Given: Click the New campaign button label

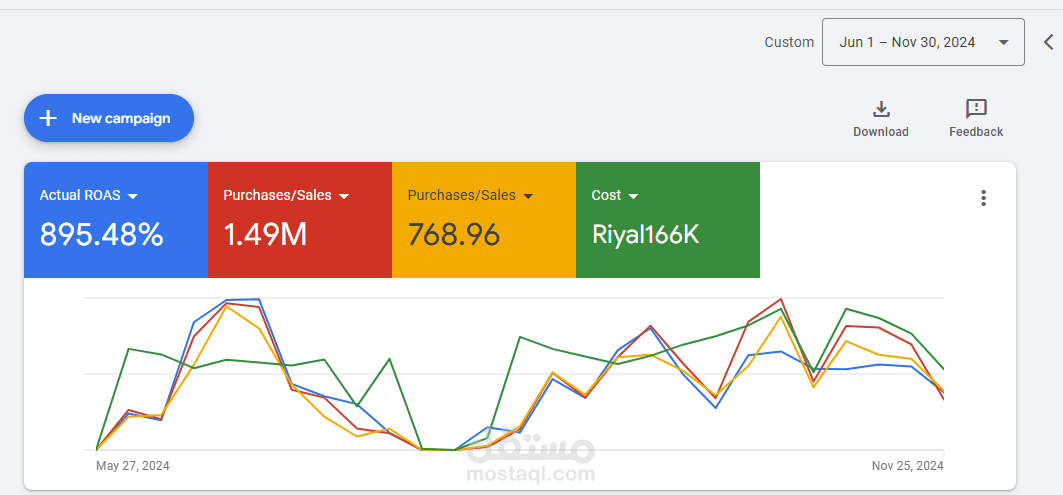Looking at the screenshot, I should pyautogui.click(x=121, y=118).
